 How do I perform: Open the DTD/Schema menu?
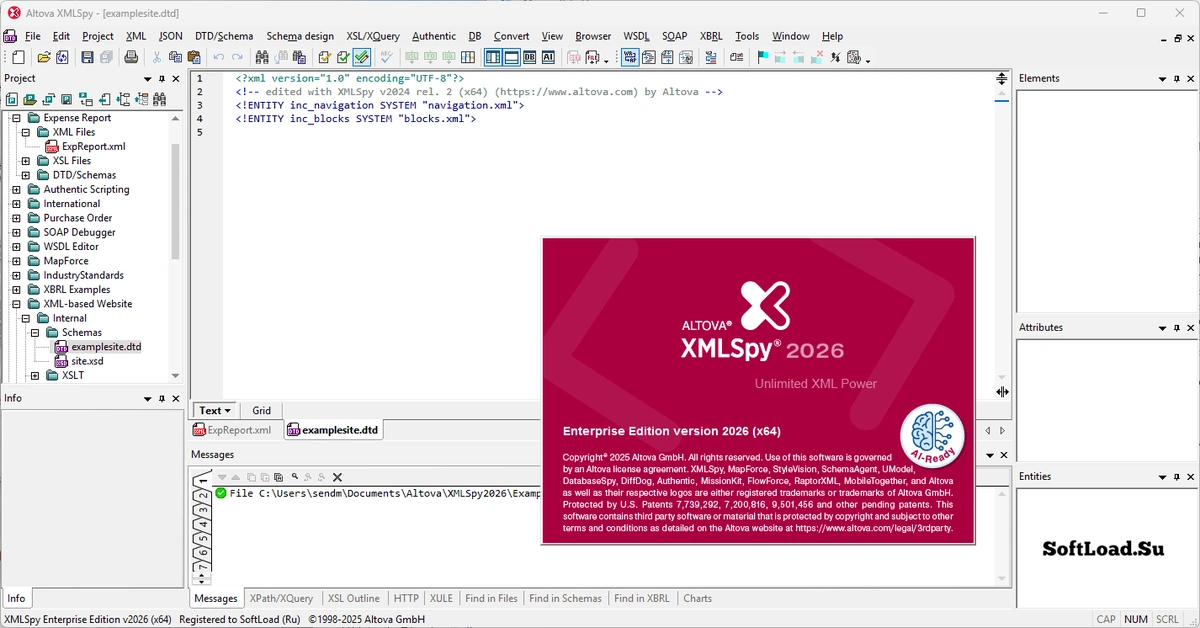(224, 36)
